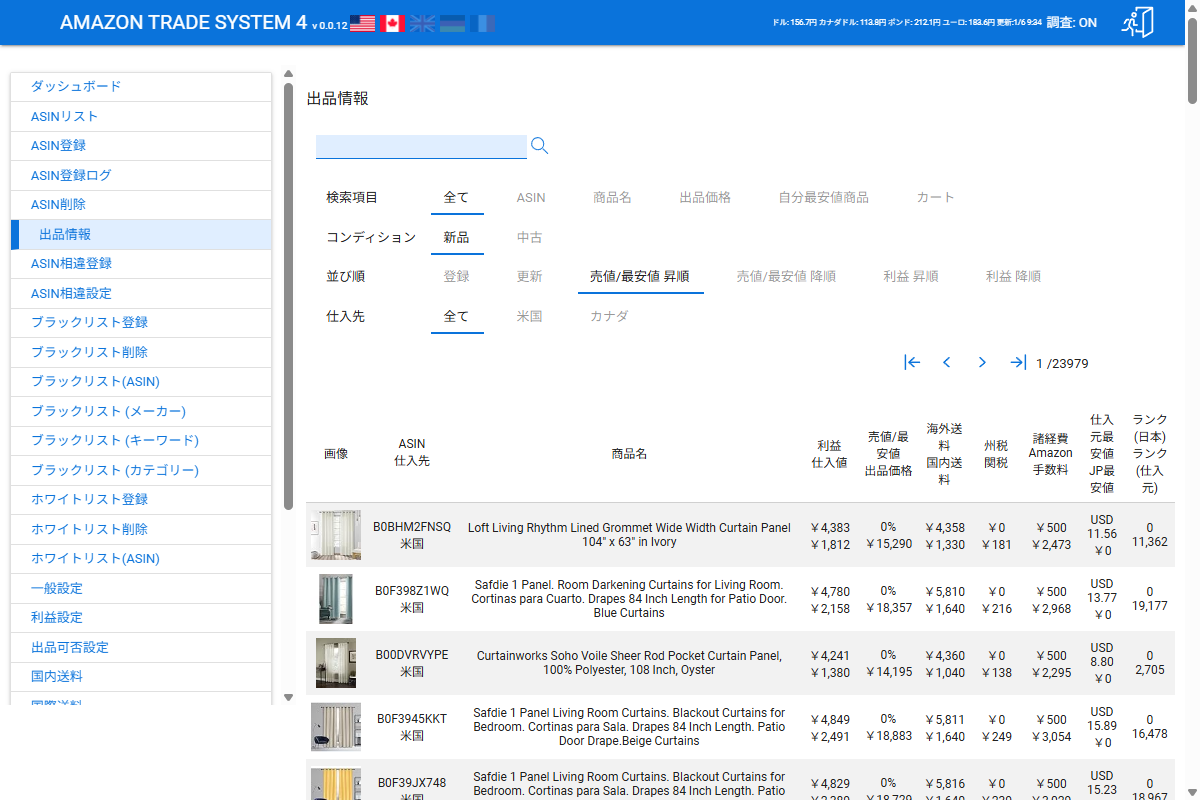This screenshot has width=1200, height=800.
Task: Click the B0BHM2FNSQ curtain product thumbnail
Action: point(335,536)
